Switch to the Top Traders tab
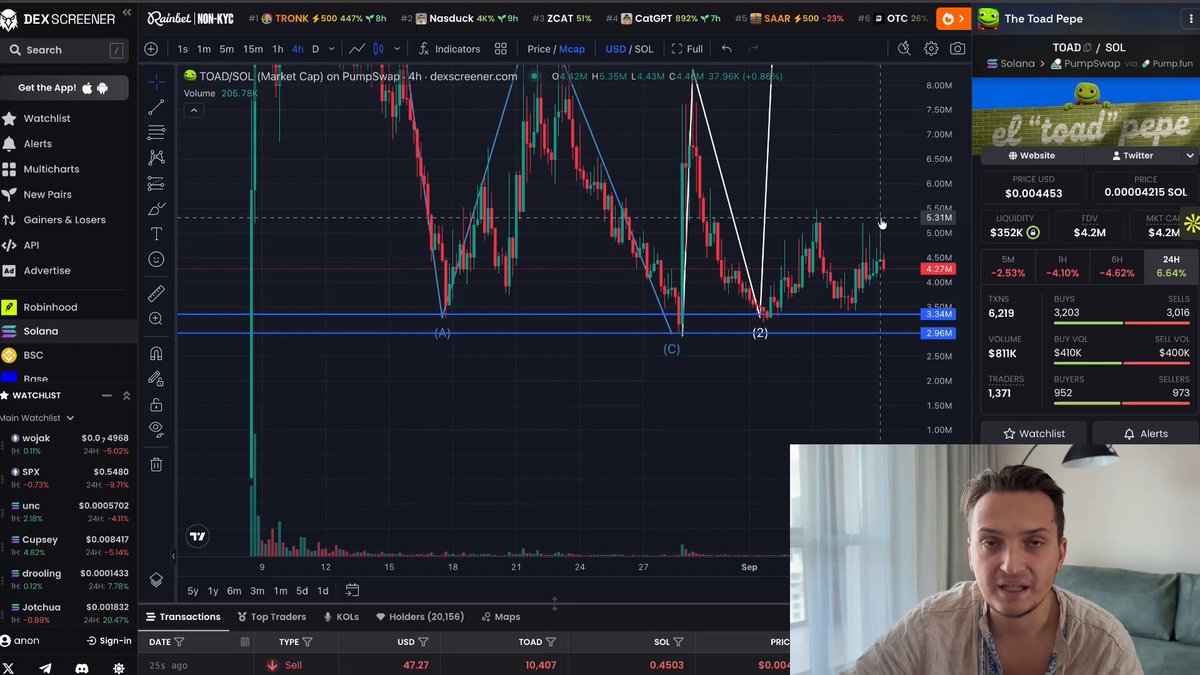This screenshot has height=675, width=1200. (272, 617)
